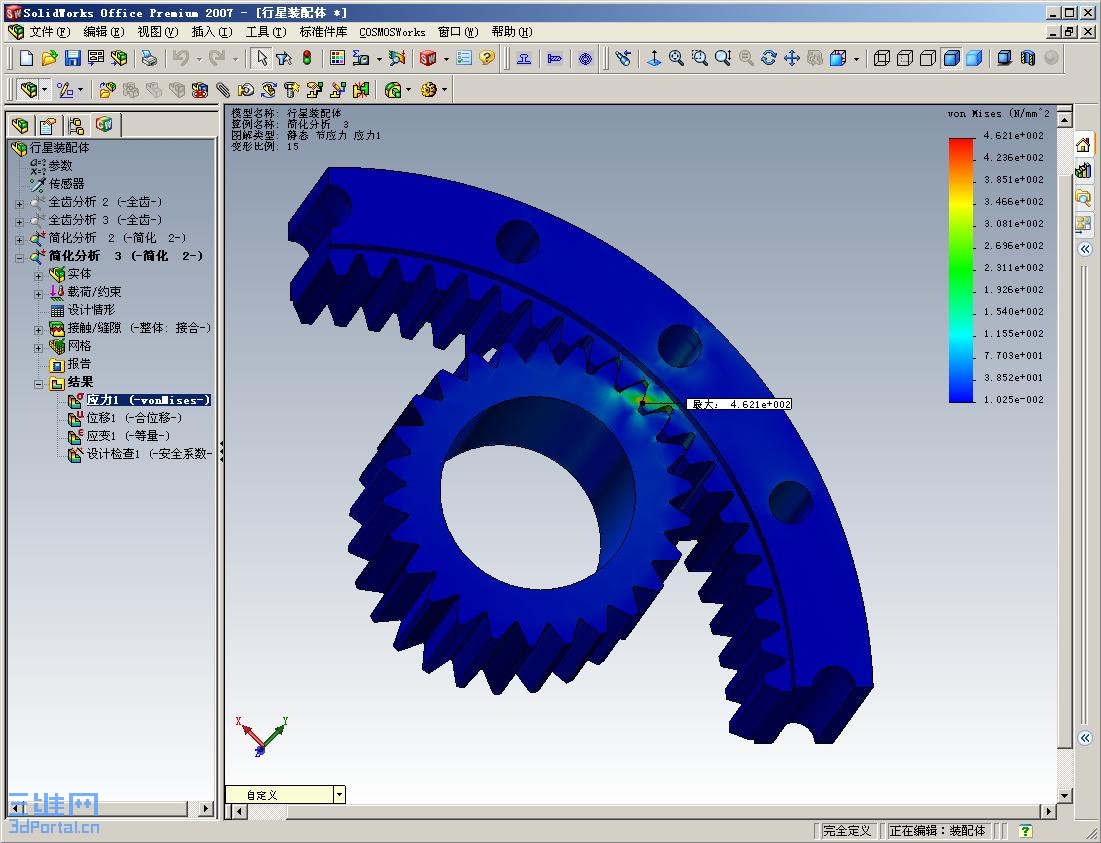The image size is (1101, 843).
Task: Collapse the 结果 results folder
Action: tap(39, 384)
